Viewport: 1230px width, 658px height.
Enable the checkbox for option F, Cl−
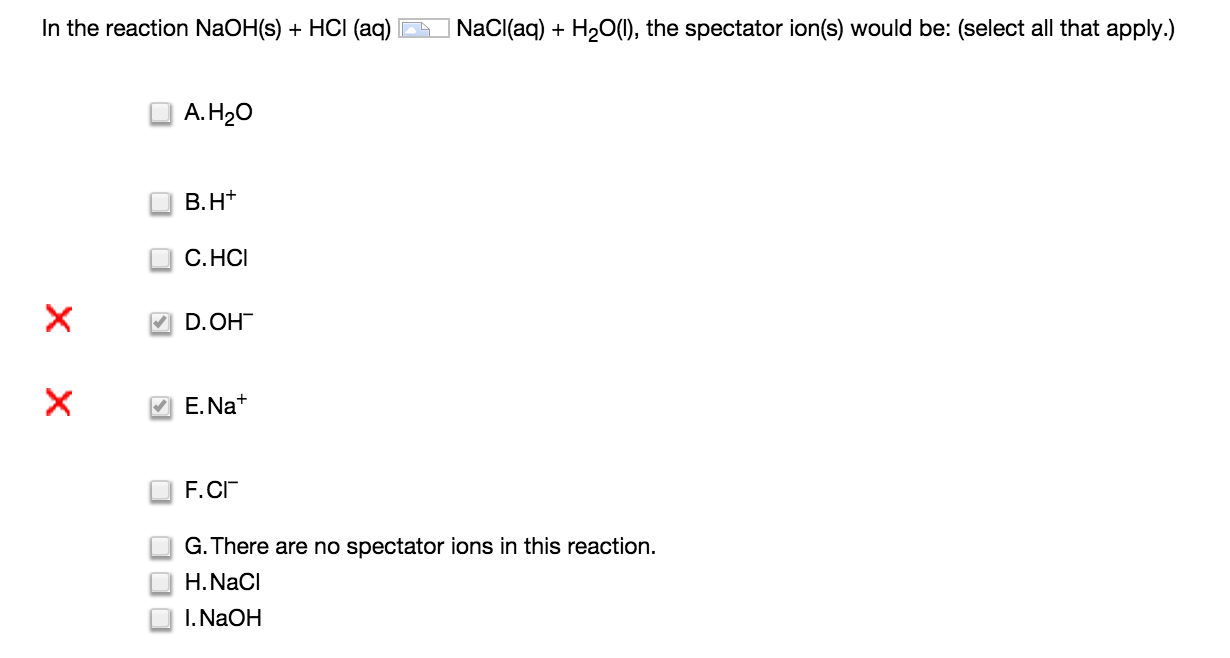tap(161, 491)
